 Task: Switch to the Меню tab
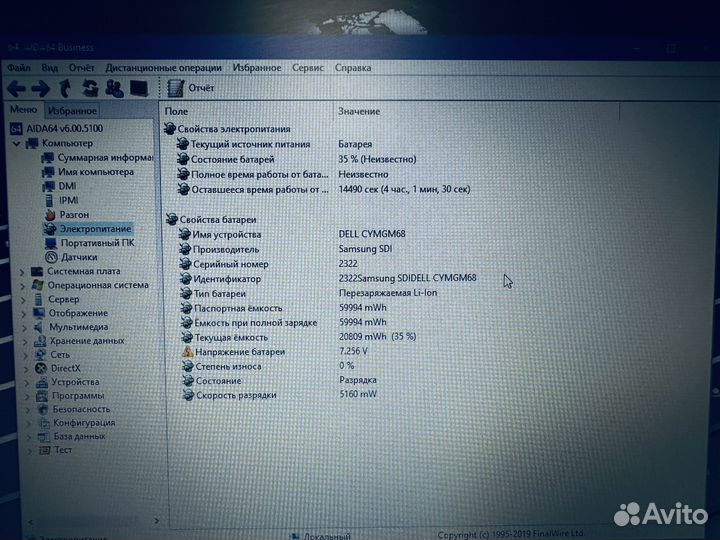tap(23, 110)
